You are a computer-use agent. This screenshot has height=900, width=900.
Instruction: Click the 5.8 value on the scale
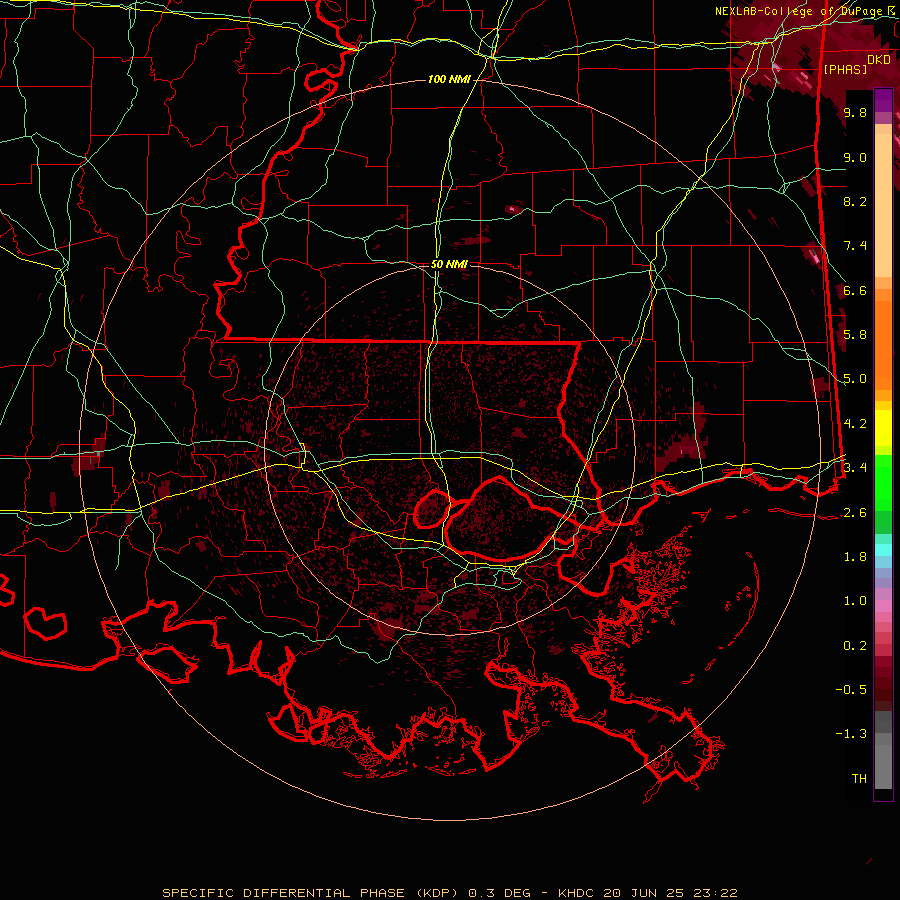(855, 335)
